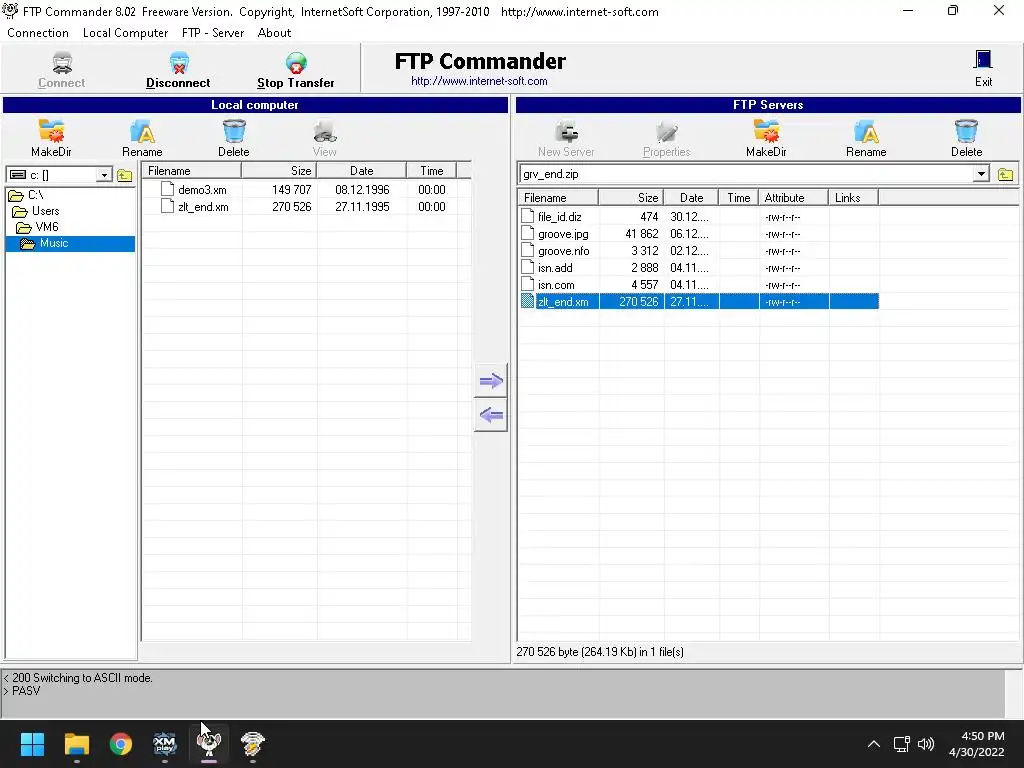Click the remote Date column header
Viewport: 1024px width, 768px height.
[691, 198]
